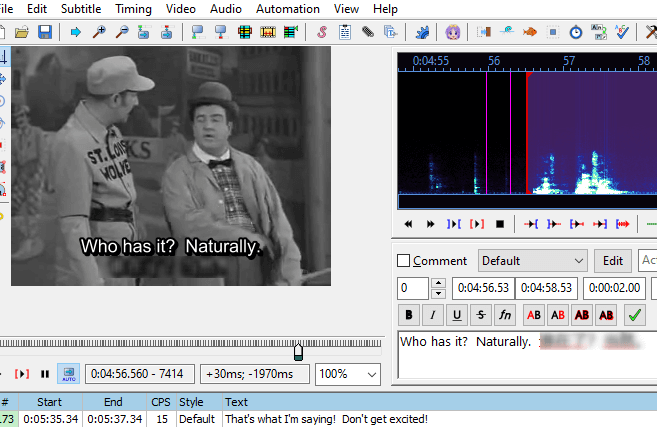Open the Edit menu
Screen dimensions: 657x427
(x=37, y=9)
